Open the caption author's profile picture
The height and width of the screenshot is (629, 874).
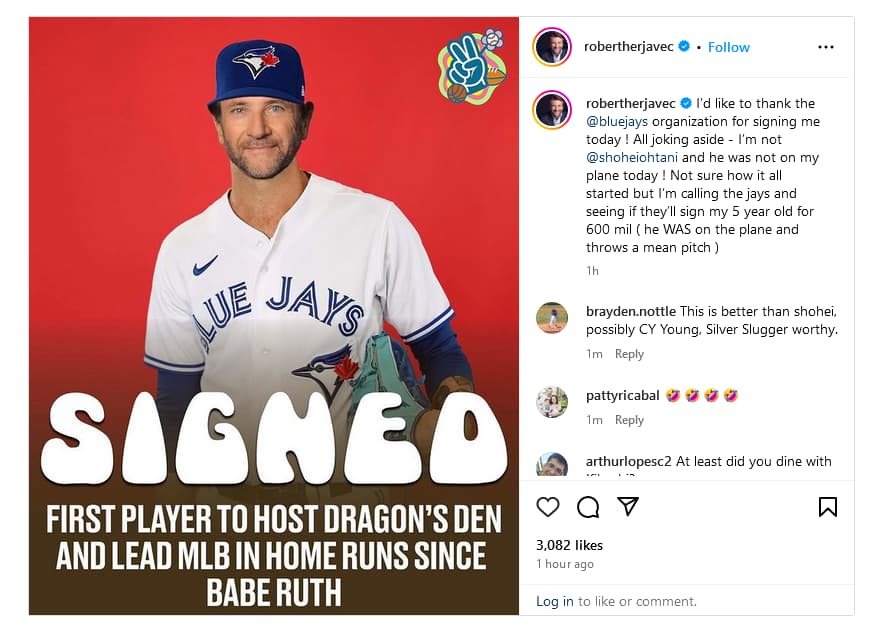(x=552, y=110)
